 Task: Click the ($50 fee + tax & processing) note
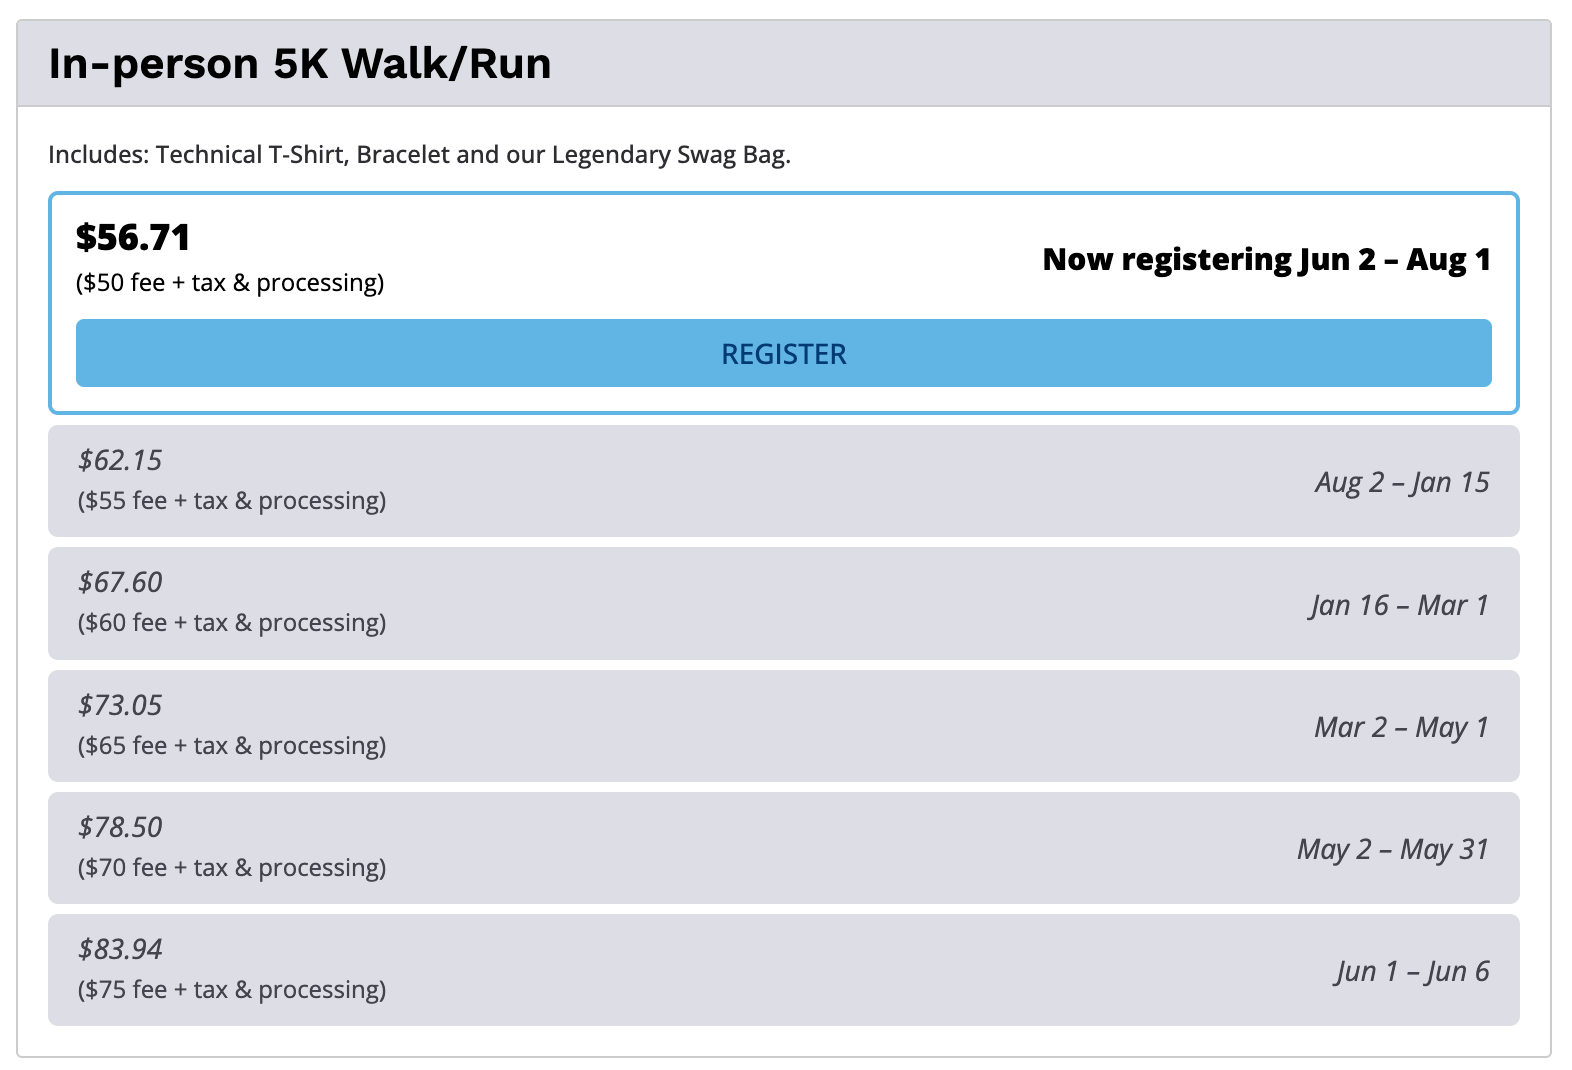(x=230, y=283)
